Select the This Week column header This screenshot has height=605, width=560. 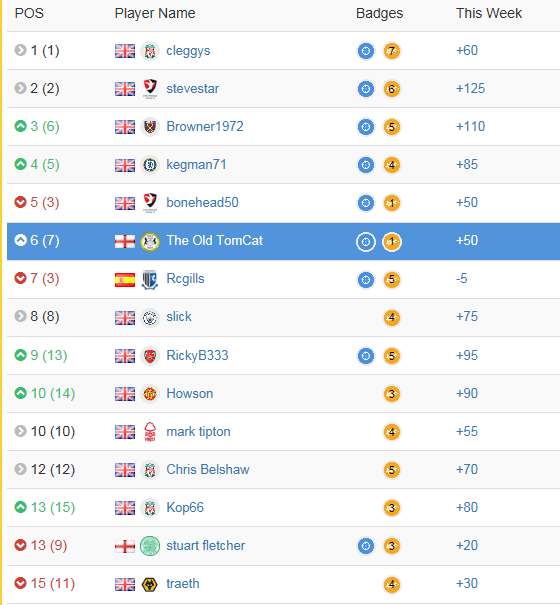click(x=489, y=14)
